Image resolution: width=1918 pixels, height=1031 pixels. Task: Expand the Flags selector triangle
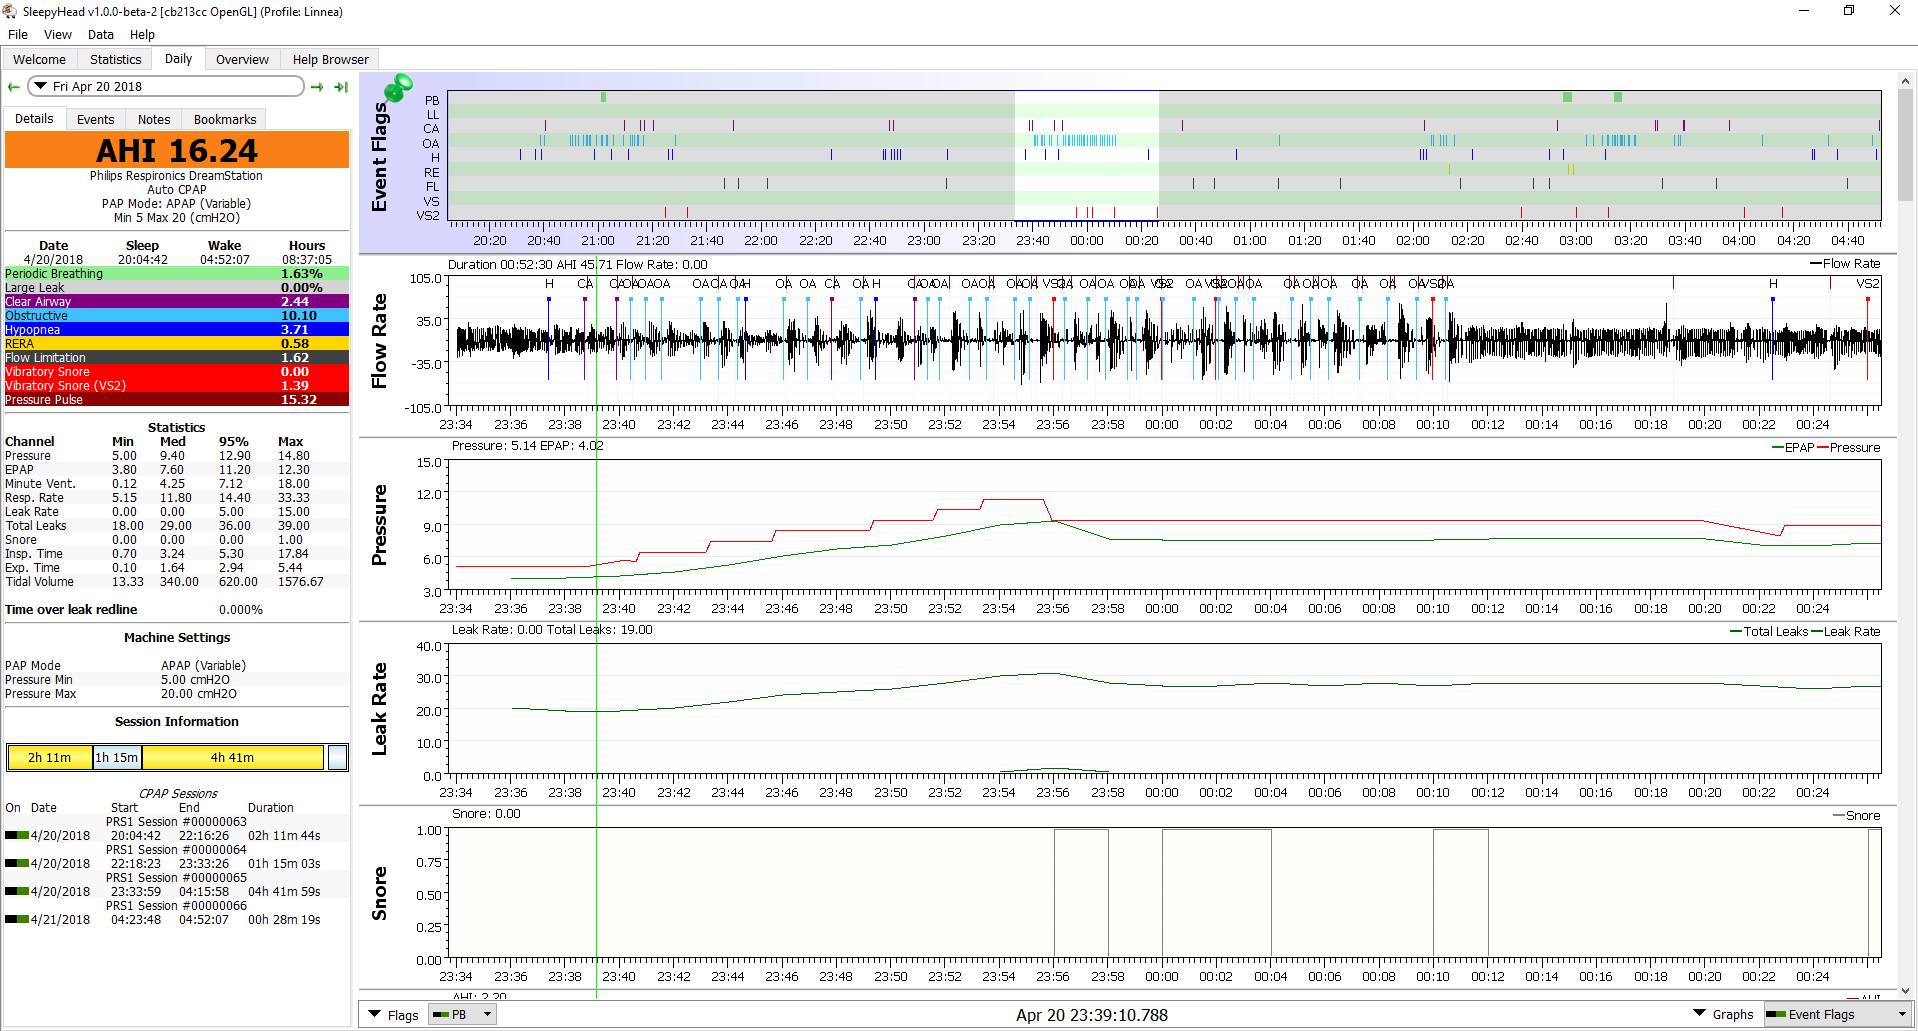pos(375,1014)
